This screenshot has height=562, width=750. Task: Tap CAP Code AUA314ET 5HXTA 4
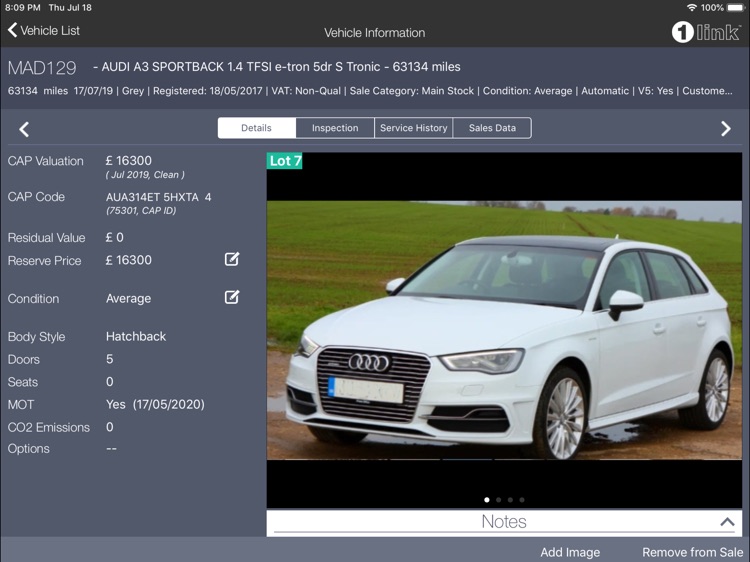(x=158, y=197)
